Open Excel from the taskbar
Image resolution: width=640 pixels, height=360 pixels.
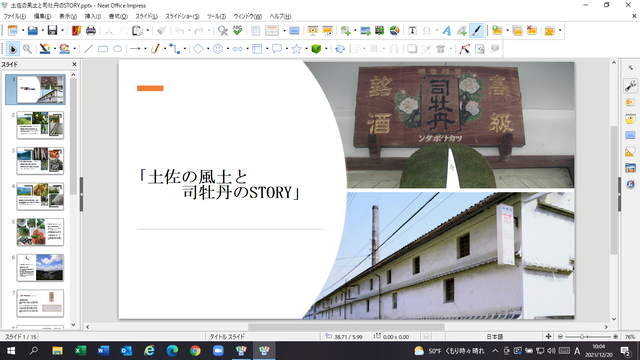point(80,351)
